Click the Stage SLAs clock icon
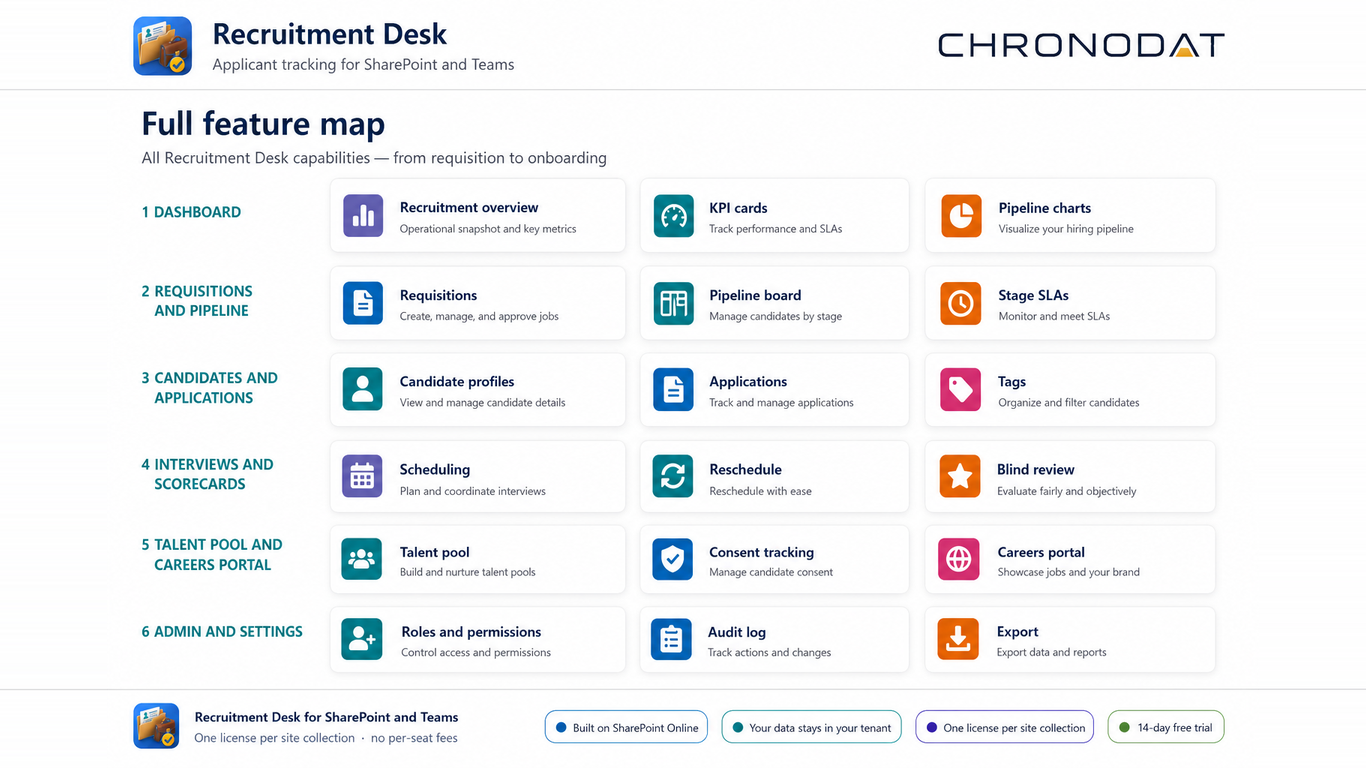The image size is (1366, 768). tap(961, 303)
